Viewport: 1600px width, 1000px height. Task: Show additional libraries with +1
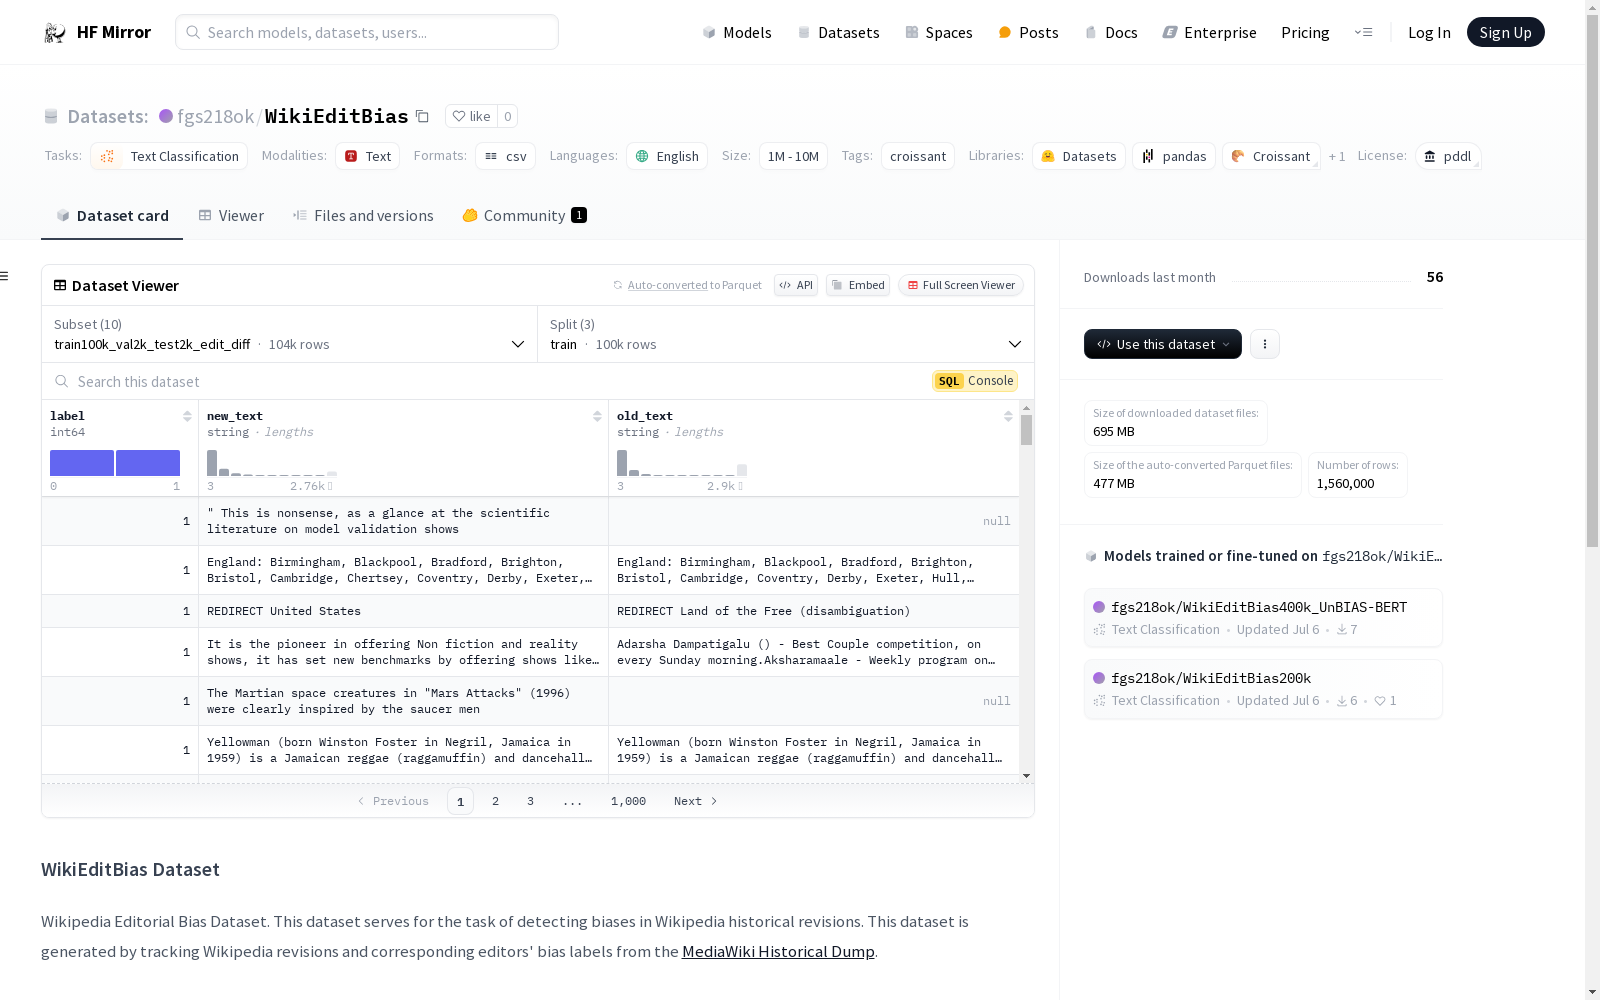1337,156
